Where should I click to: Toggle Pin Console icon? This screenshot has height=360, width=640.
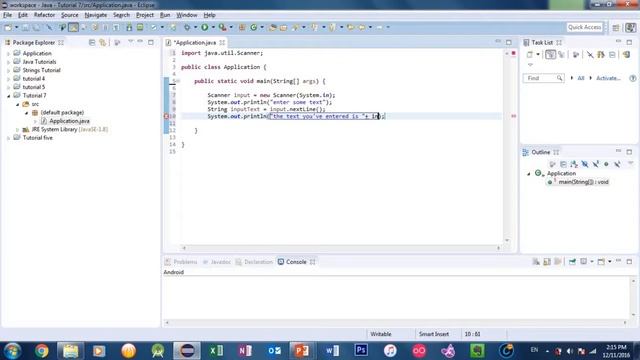pos(572,261)
